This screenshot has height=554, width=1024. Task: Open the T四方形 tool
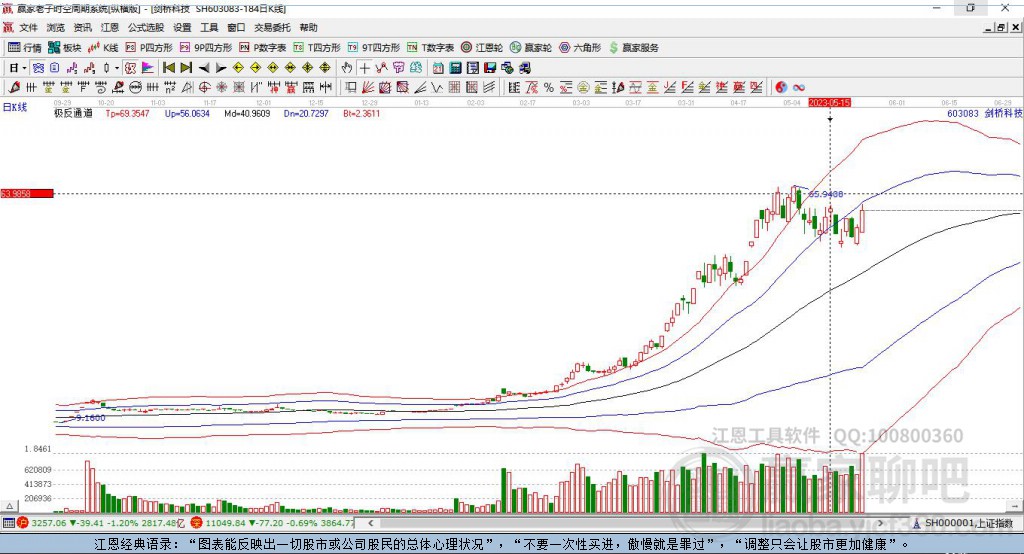[x=317, y=48]
